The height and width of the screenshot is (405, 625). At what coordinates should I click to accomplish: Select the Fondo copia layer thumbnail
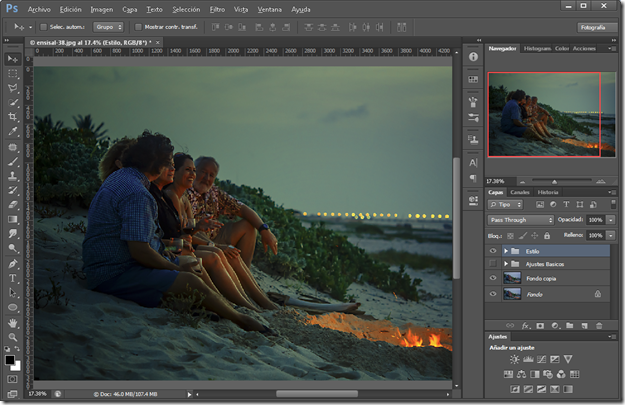pos(512,278)
